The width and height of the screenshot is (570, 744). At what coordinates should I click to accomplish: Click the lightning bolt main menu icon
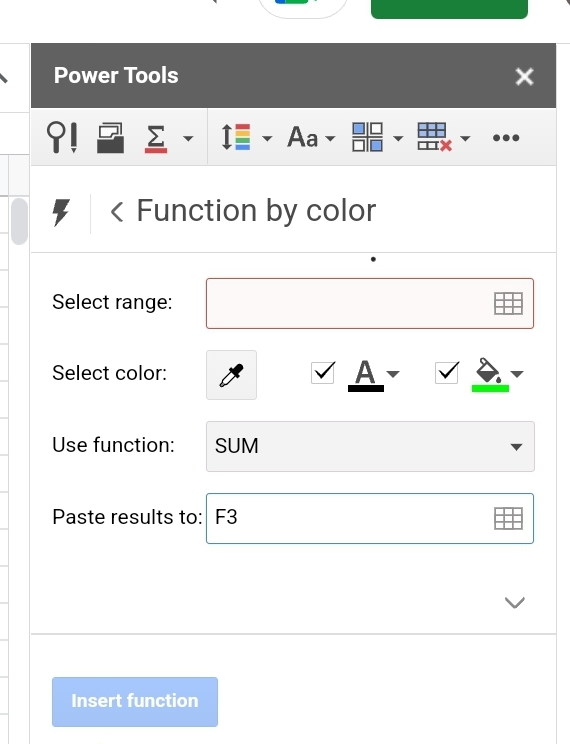[61, 212]
